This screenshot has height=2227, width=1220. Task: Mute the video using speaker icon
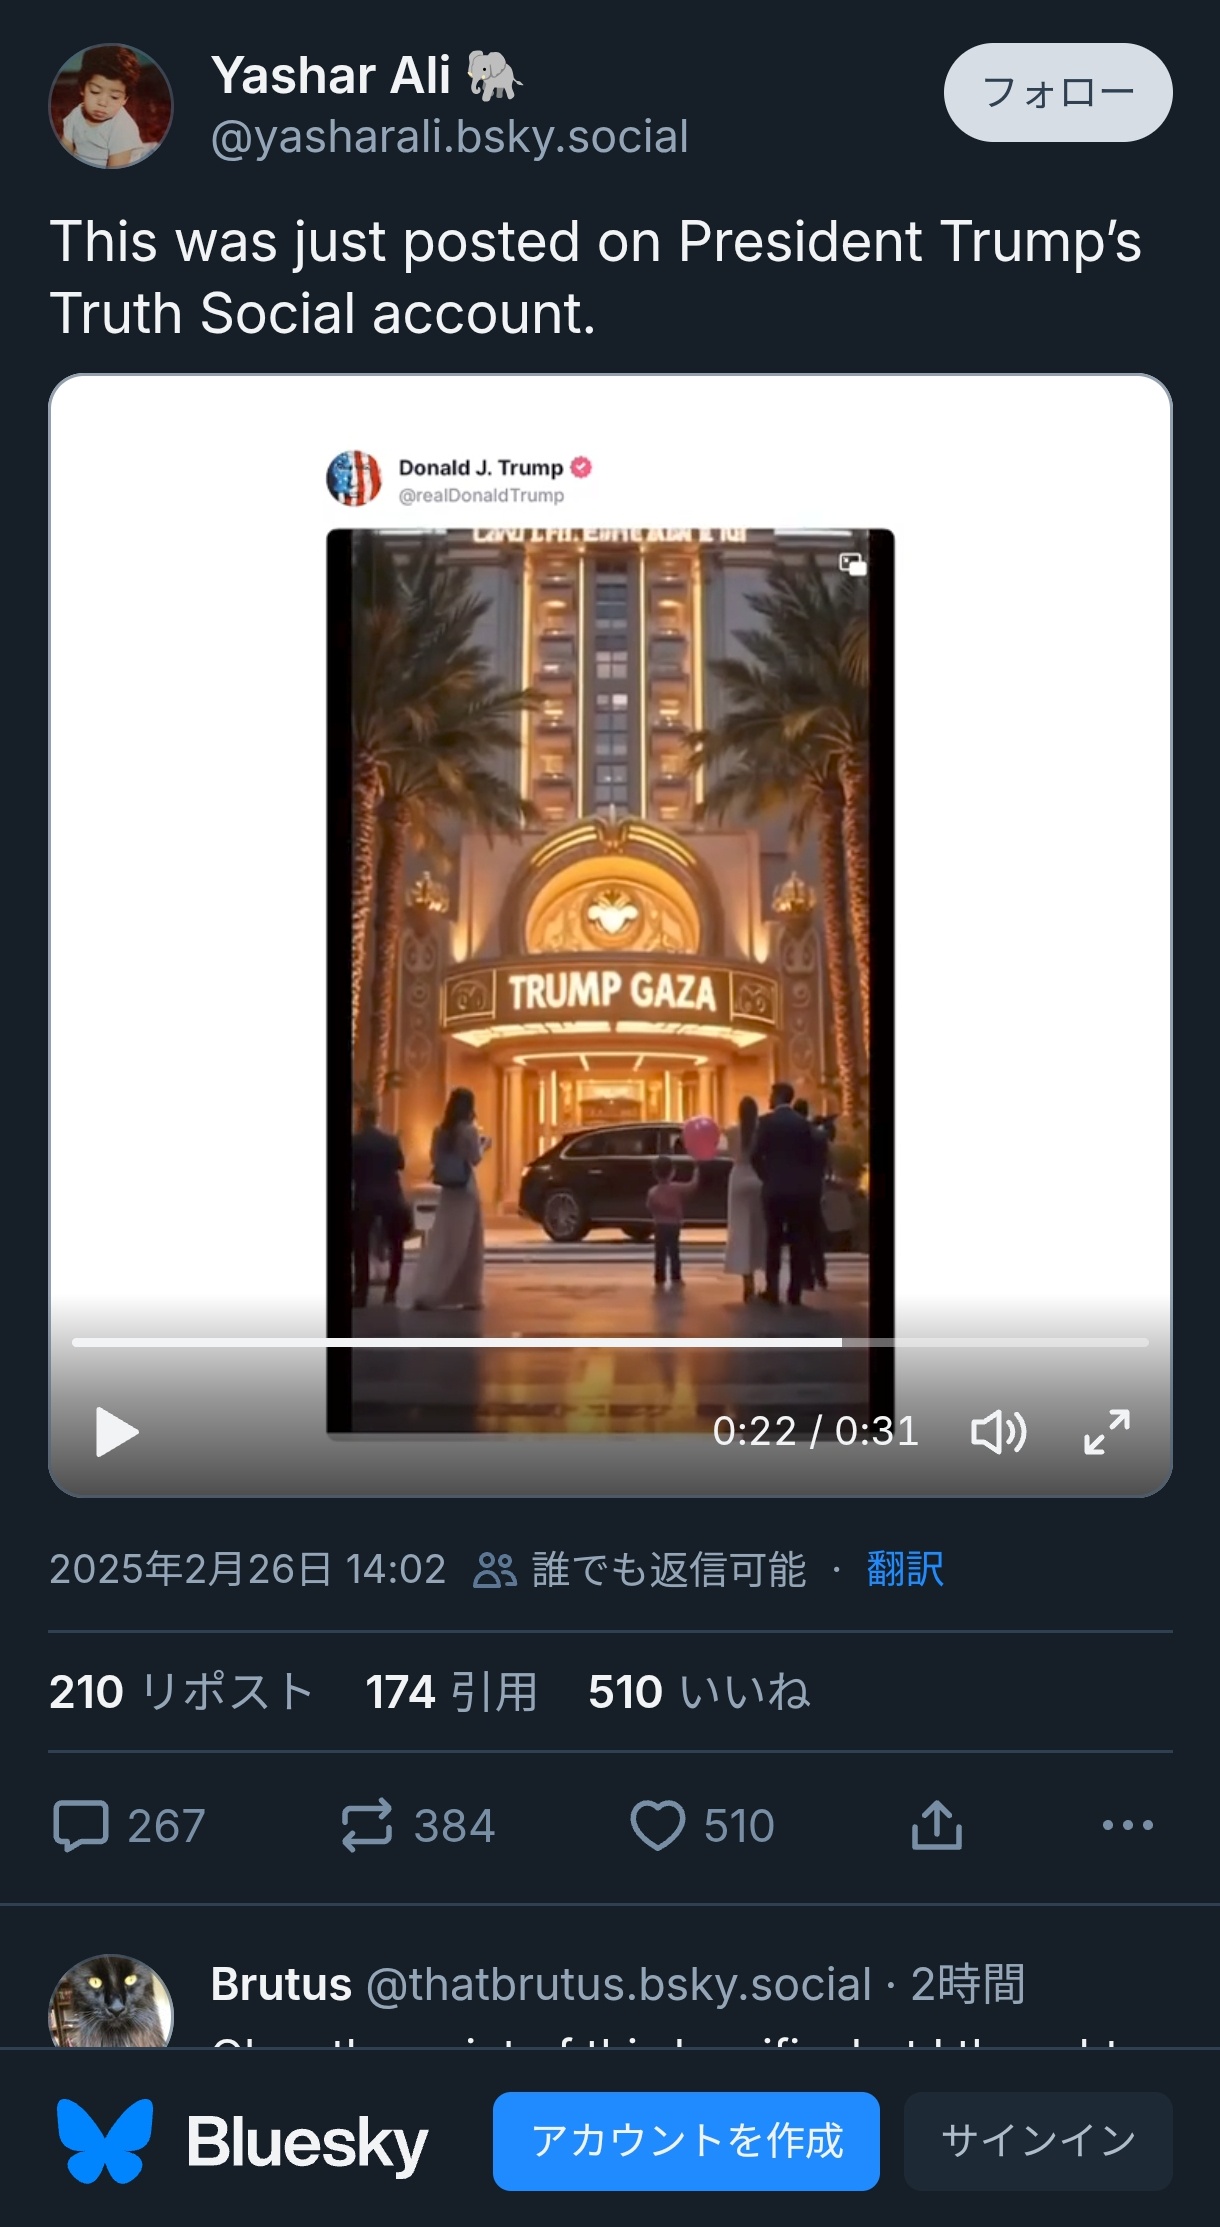(998, 1432)
